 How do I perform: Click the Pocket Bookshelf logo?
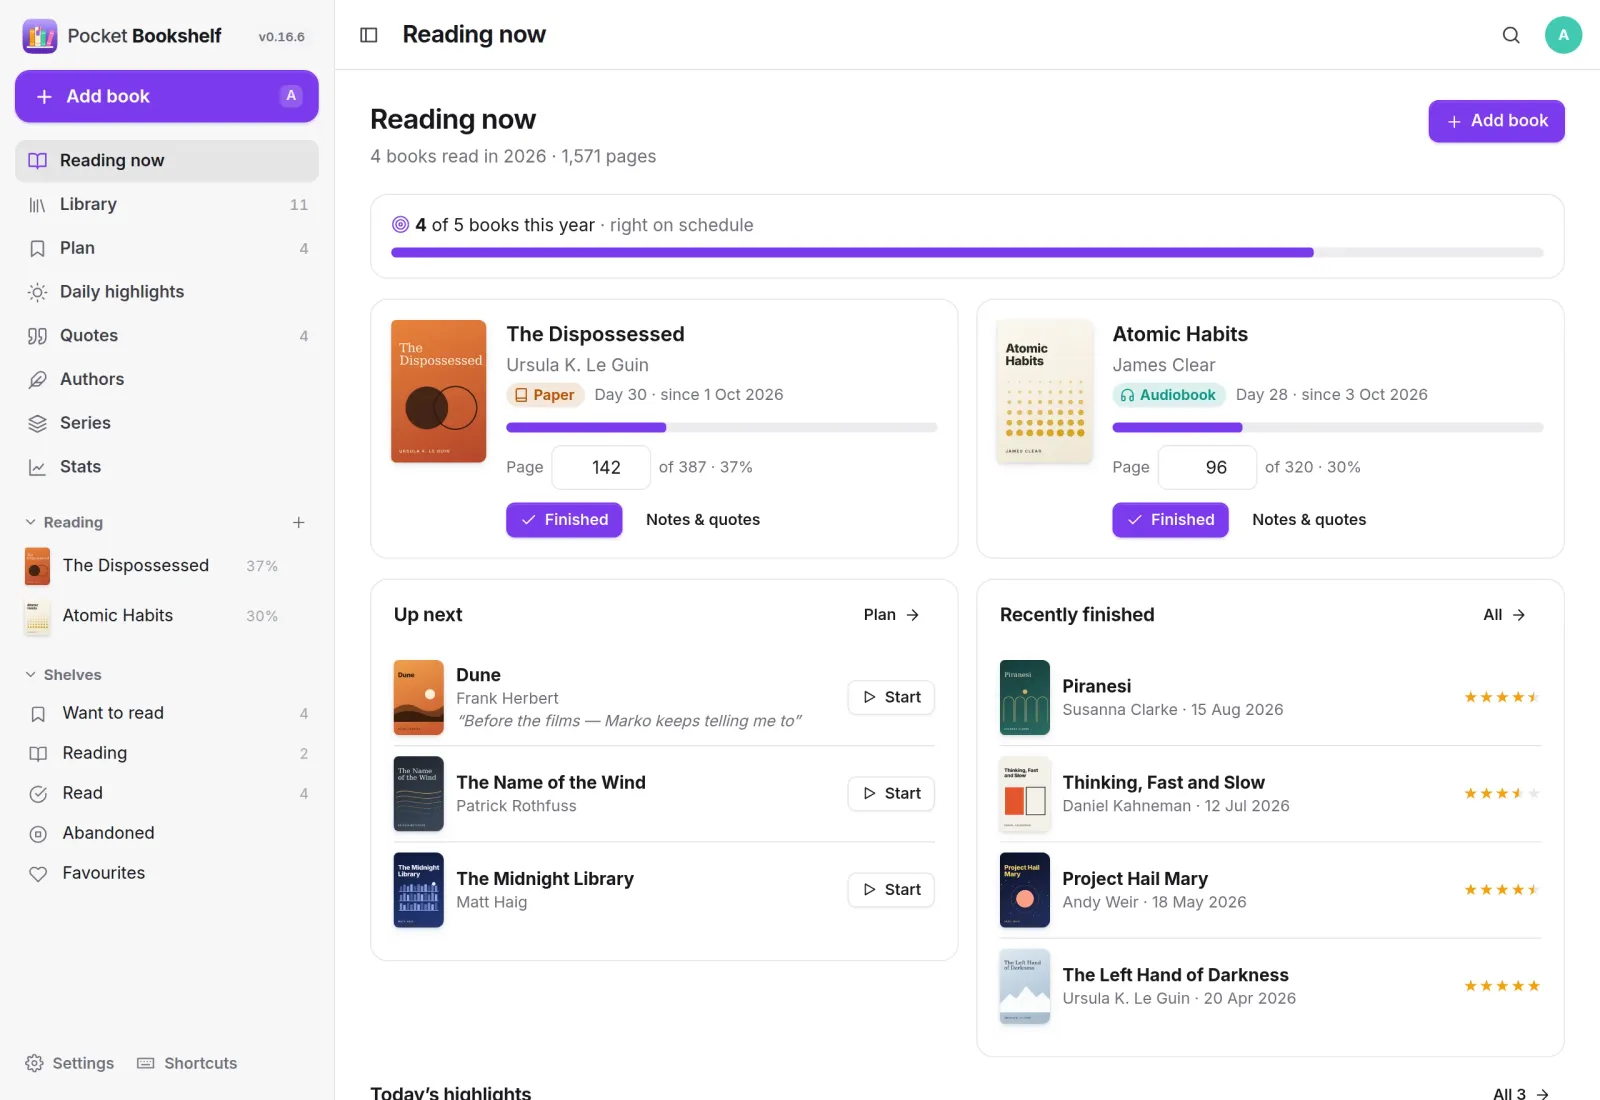pyautogui.click(x=40, y=36)
